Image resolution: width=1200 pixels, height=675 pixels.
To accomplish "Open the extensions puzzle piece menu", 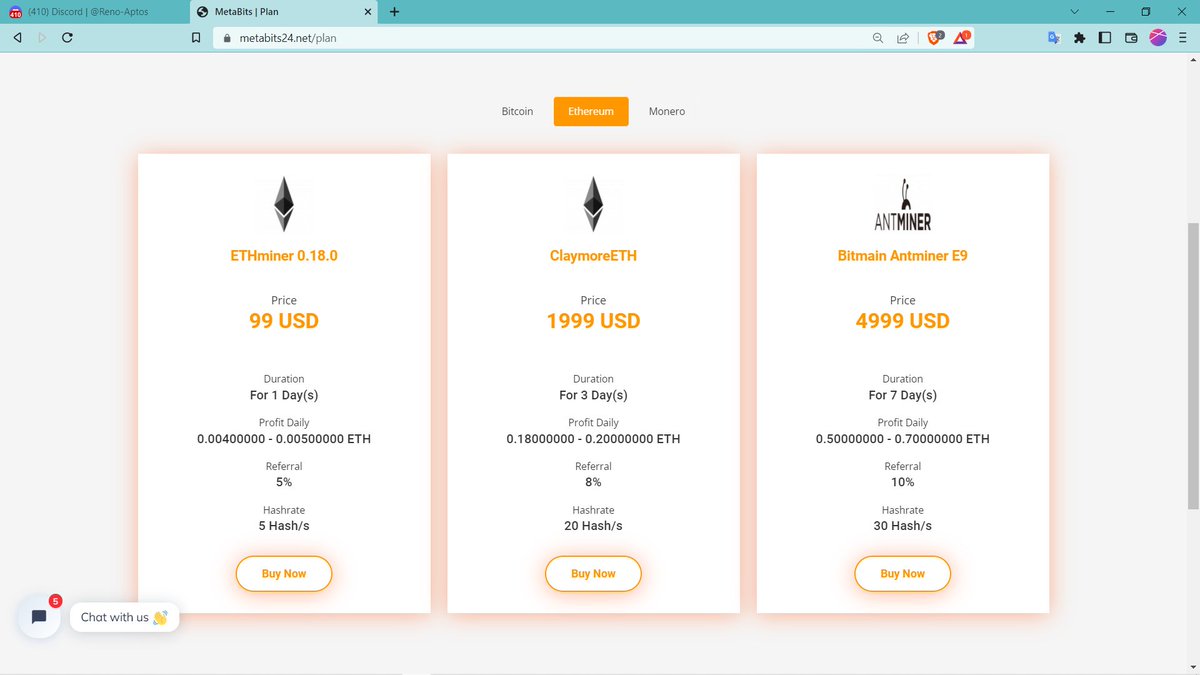I will tap(1079, 38).
